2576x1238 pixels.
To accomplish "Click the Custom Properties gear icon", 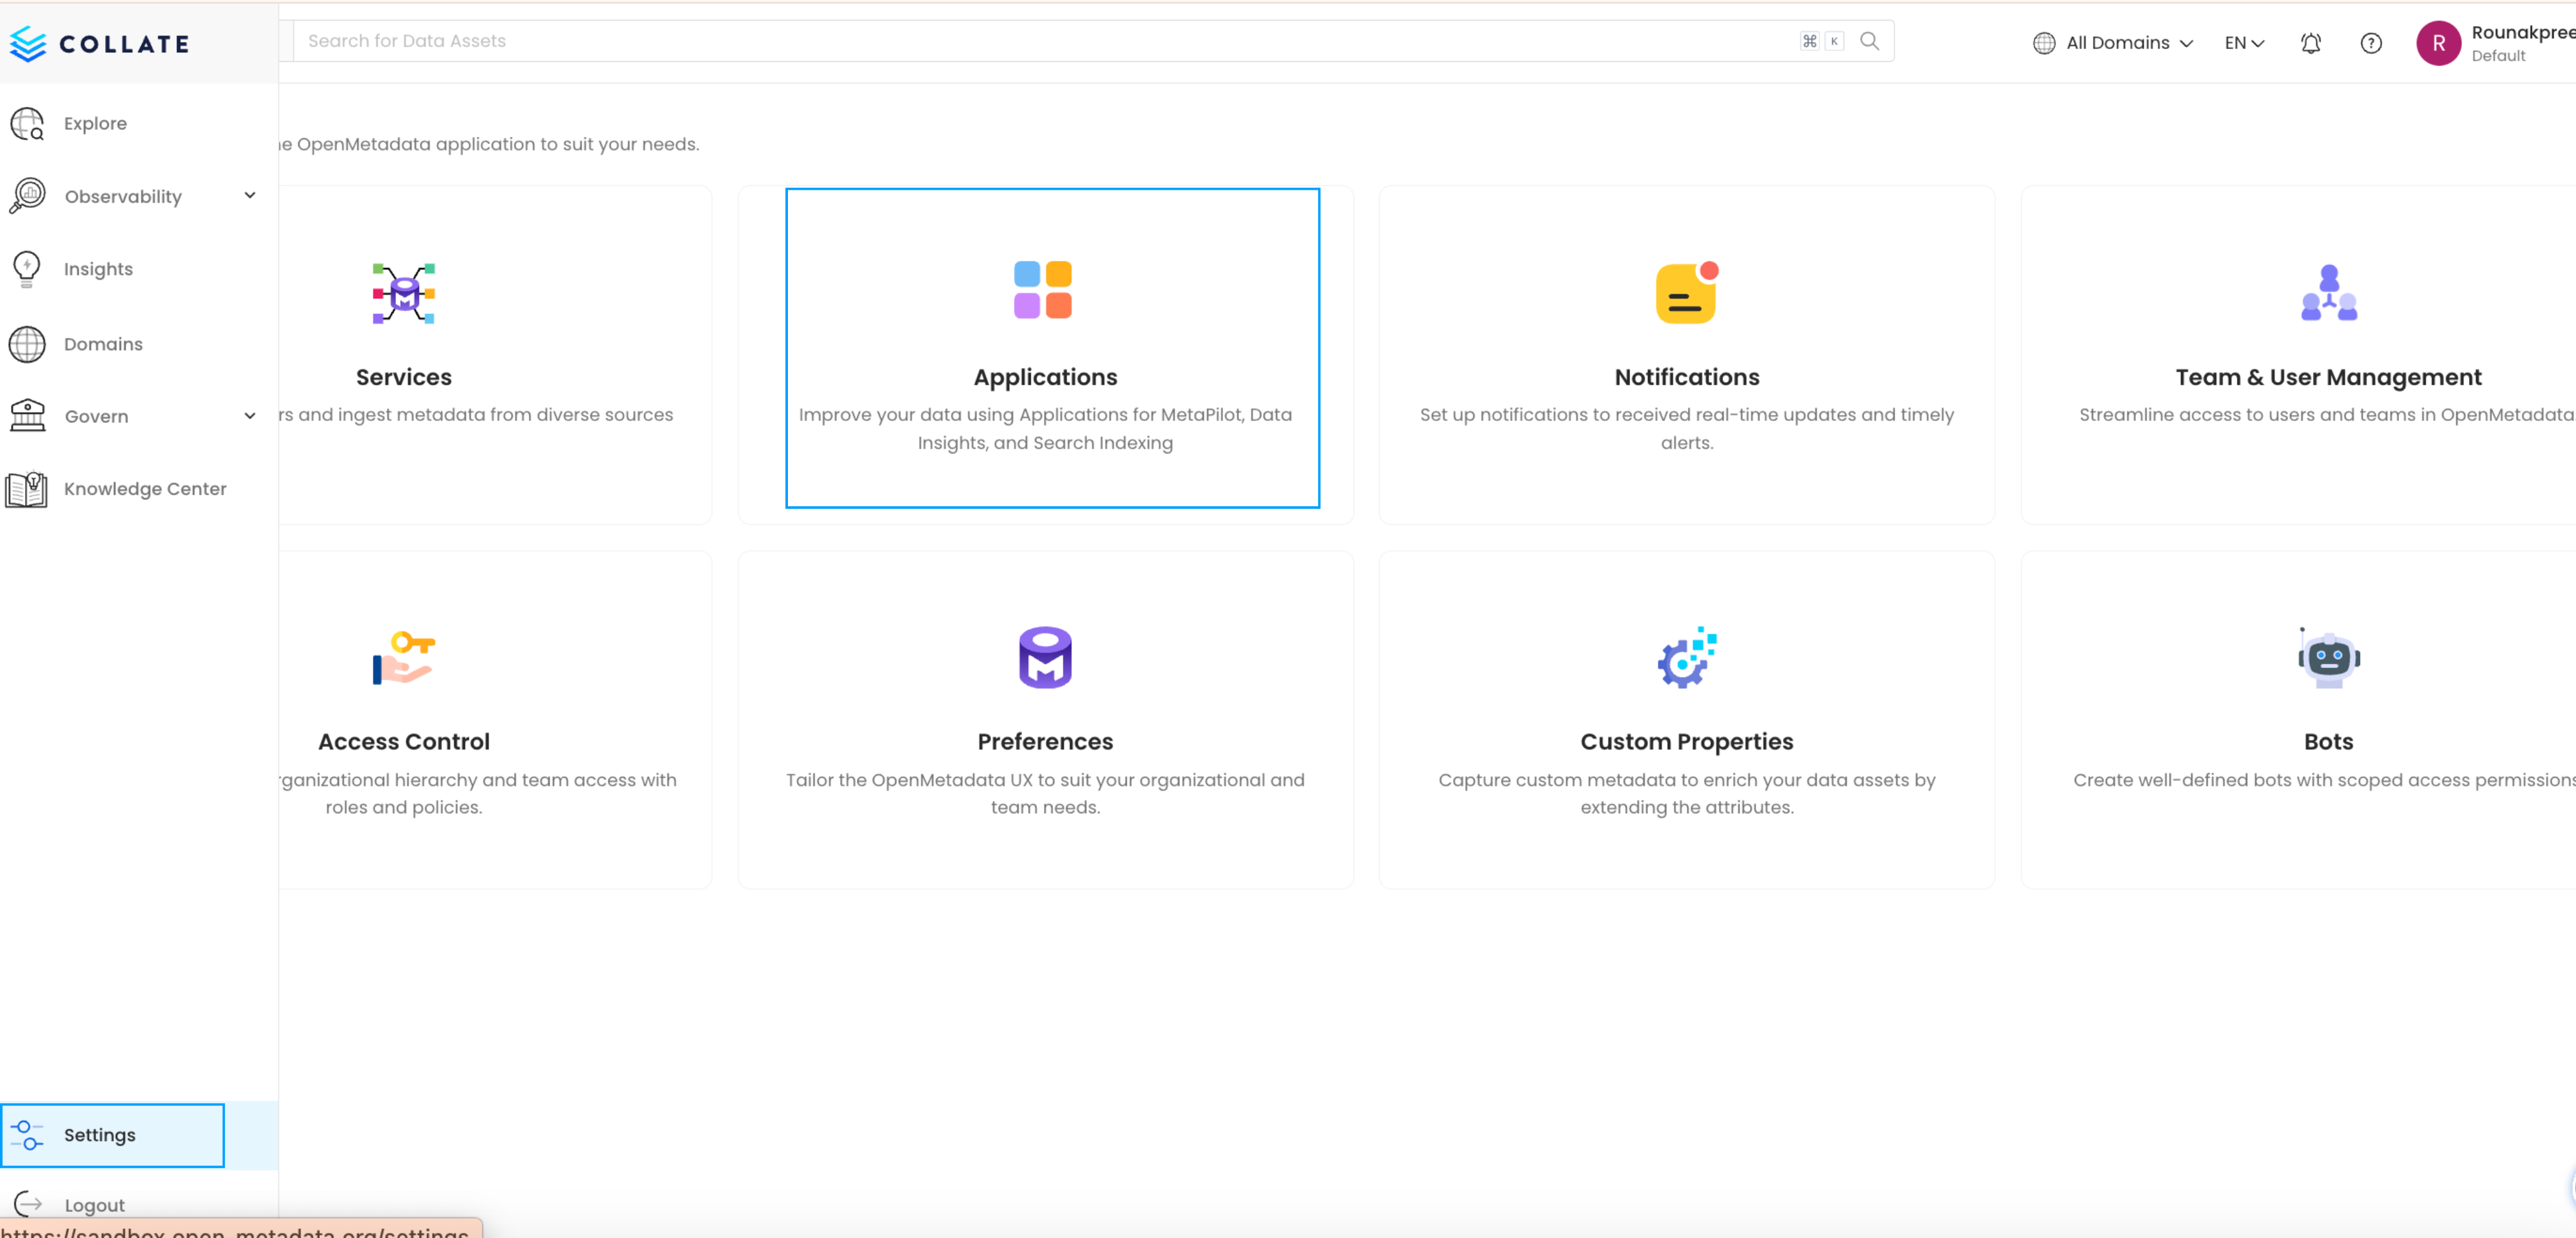I will pos(1686,657).
